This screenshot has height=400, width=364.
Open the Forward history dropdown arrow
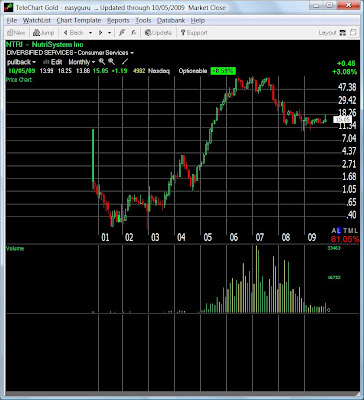point(109,33)
